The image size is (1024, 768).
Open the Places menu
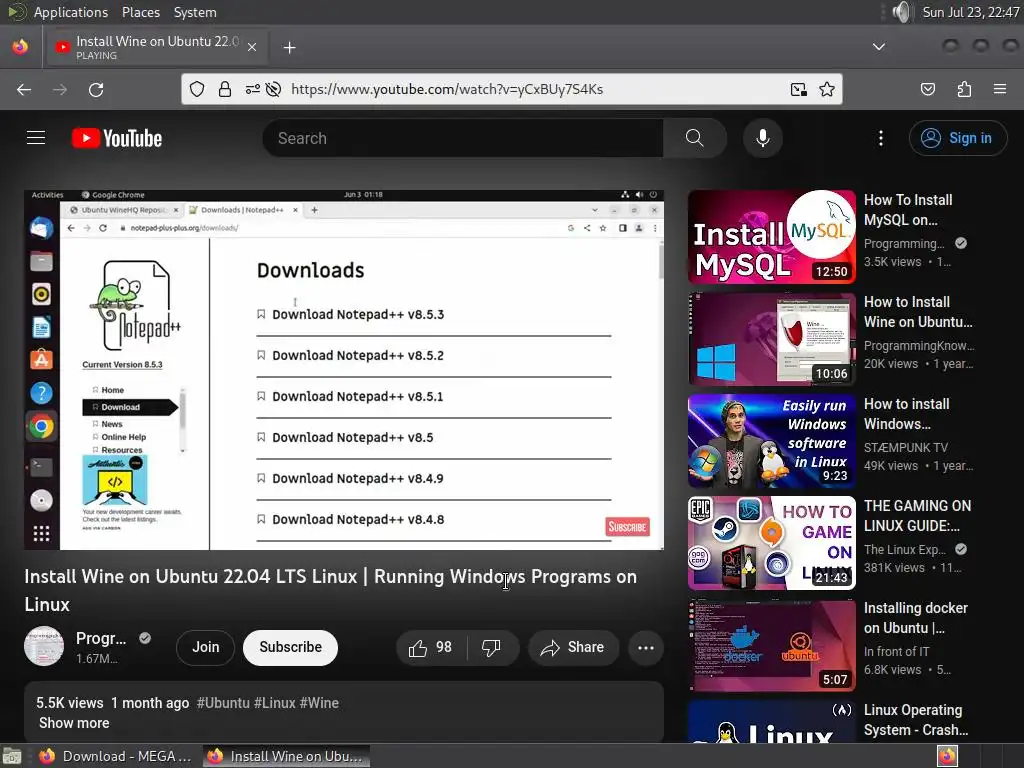tap(140, 12)
